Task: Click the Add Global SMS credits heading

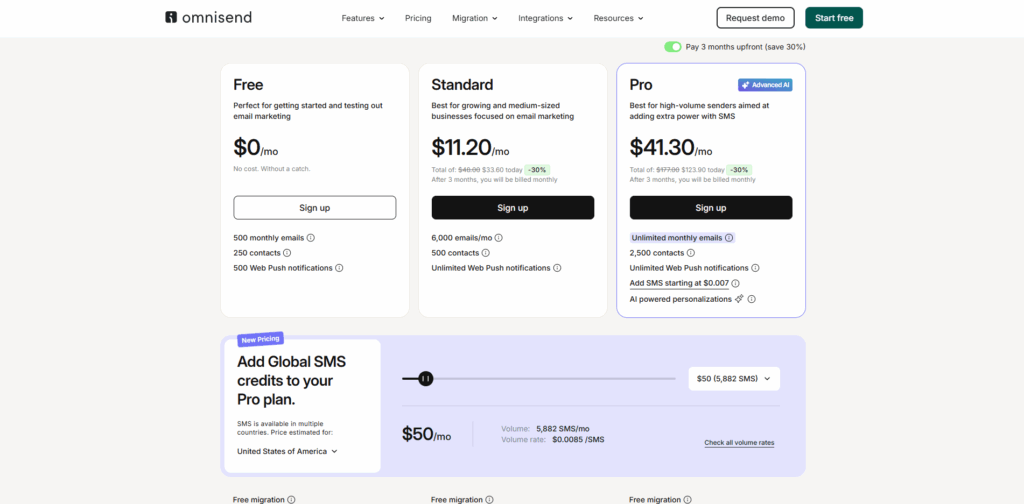Action: (291, 381)
